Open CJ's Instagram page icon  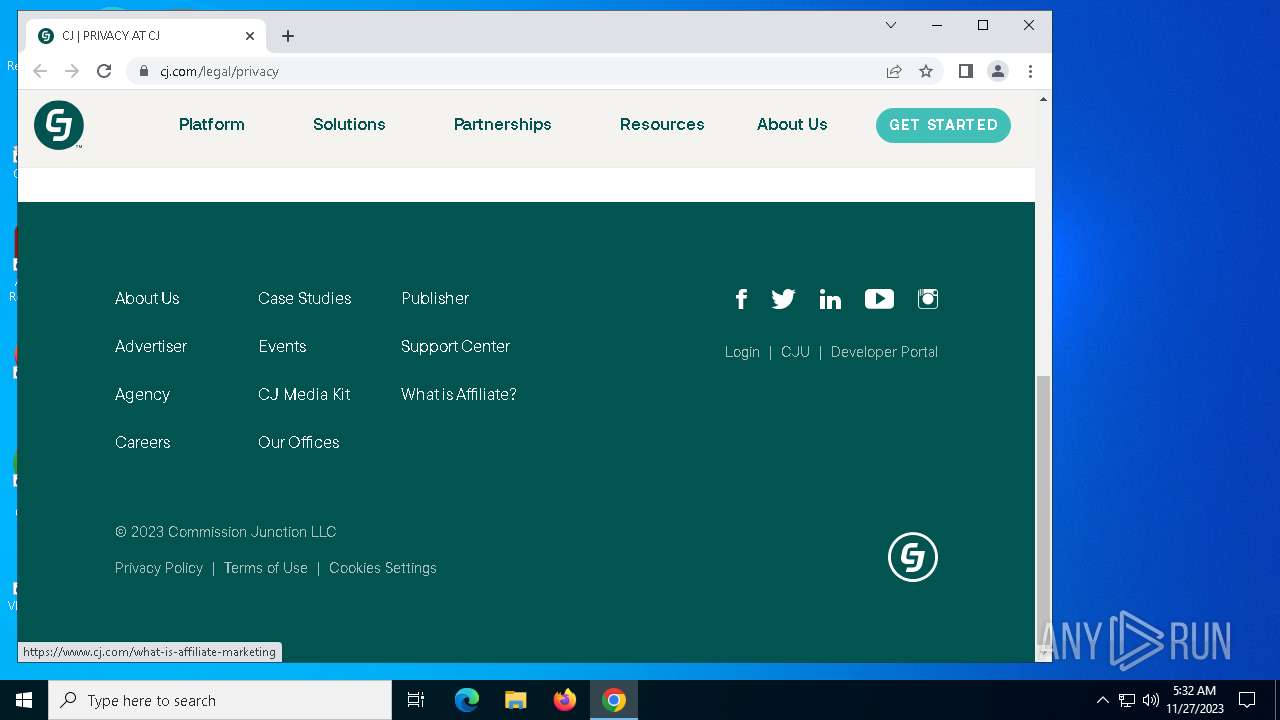pyautogui.click(x=928, y=299)
